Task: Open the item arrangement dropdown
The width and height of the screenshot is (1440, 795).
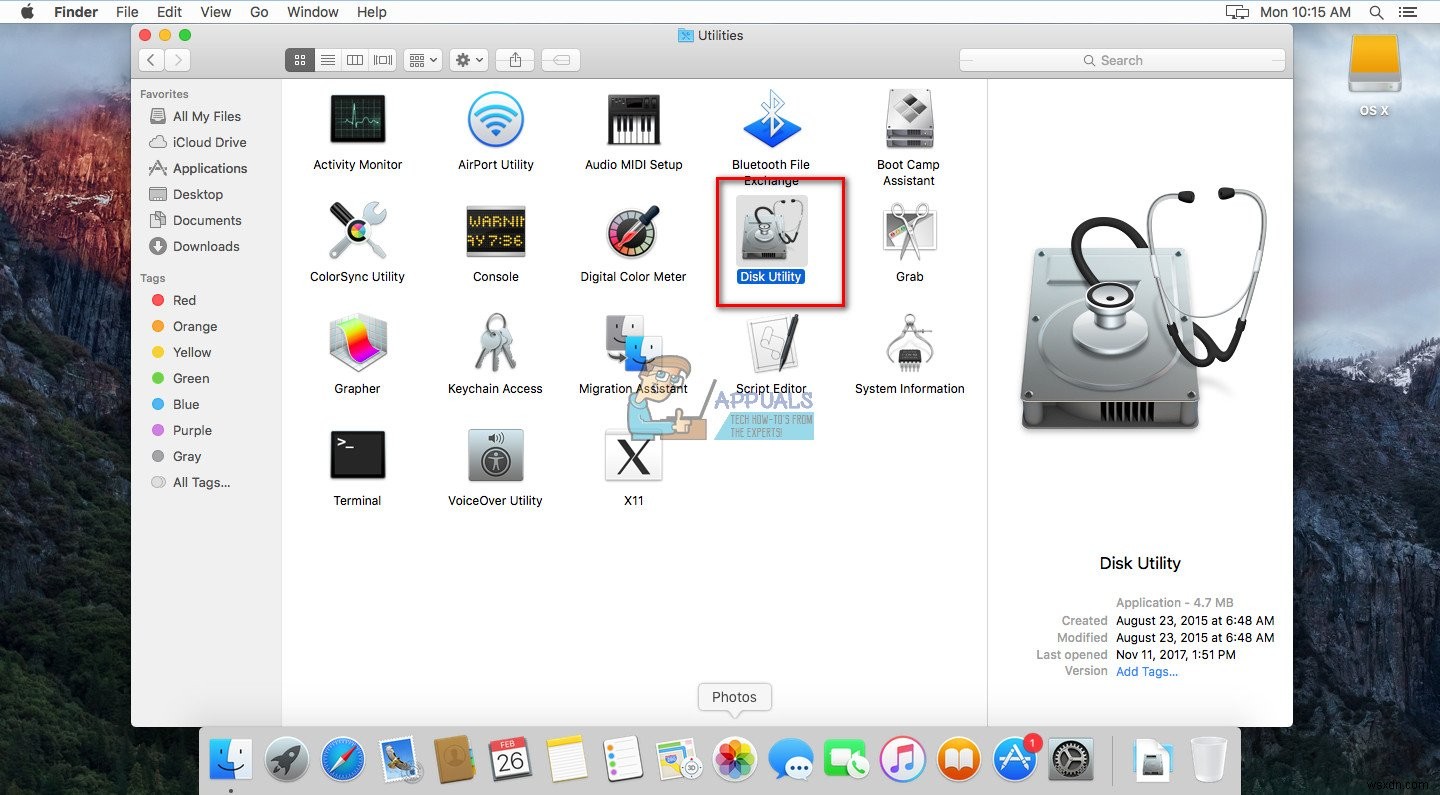Action: click(422, 59)
